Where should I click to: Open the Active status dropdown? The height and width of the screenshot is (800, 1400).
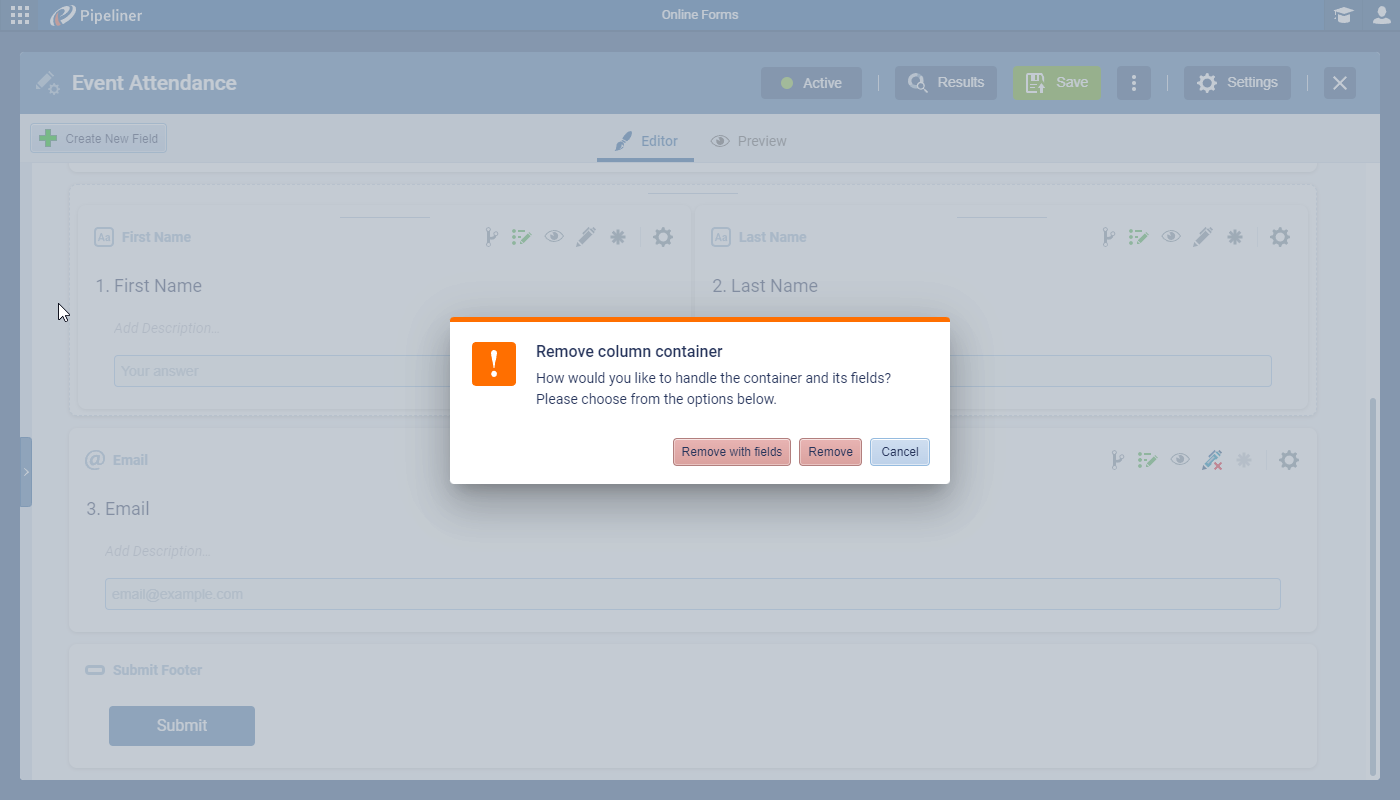(811, 83)
